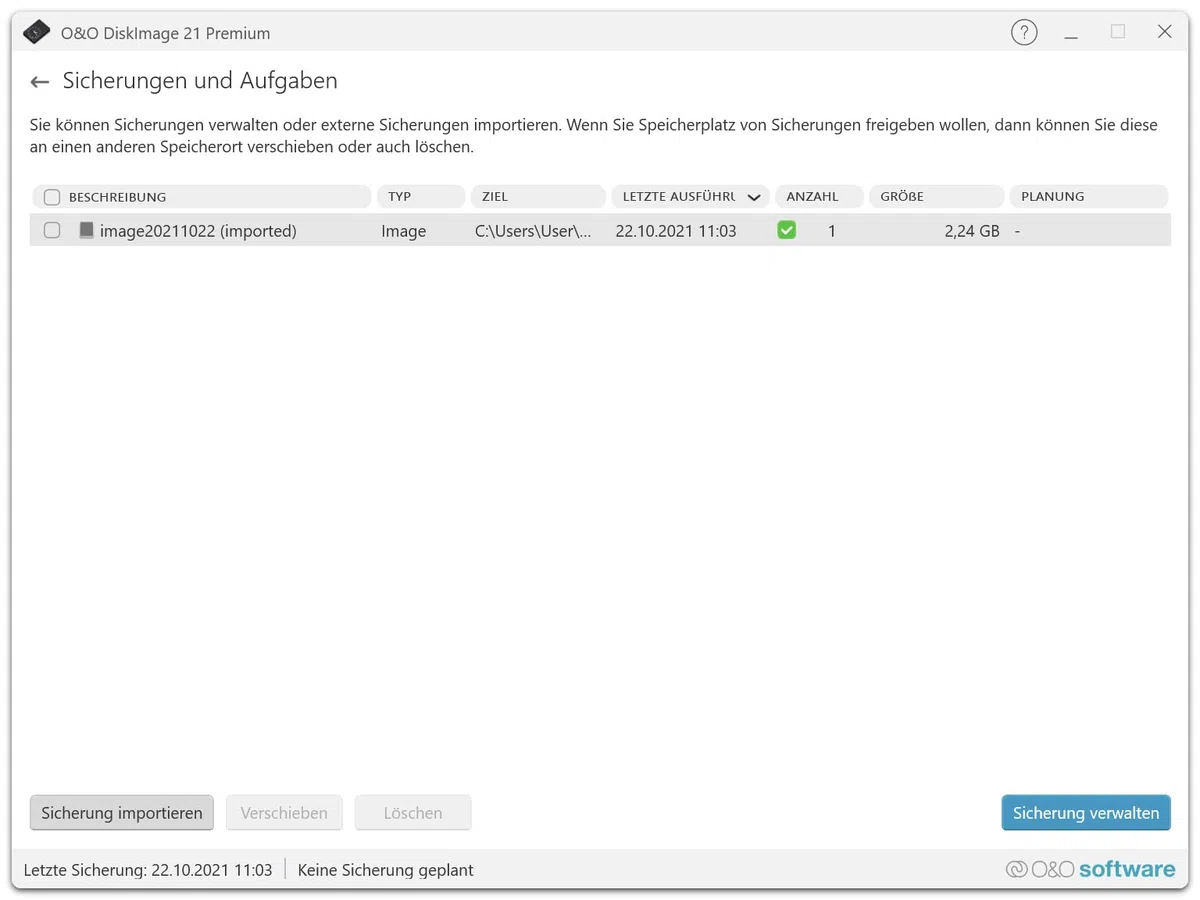
Task: Click the image file icon for image20211022
Action: [x=86, y=230]
